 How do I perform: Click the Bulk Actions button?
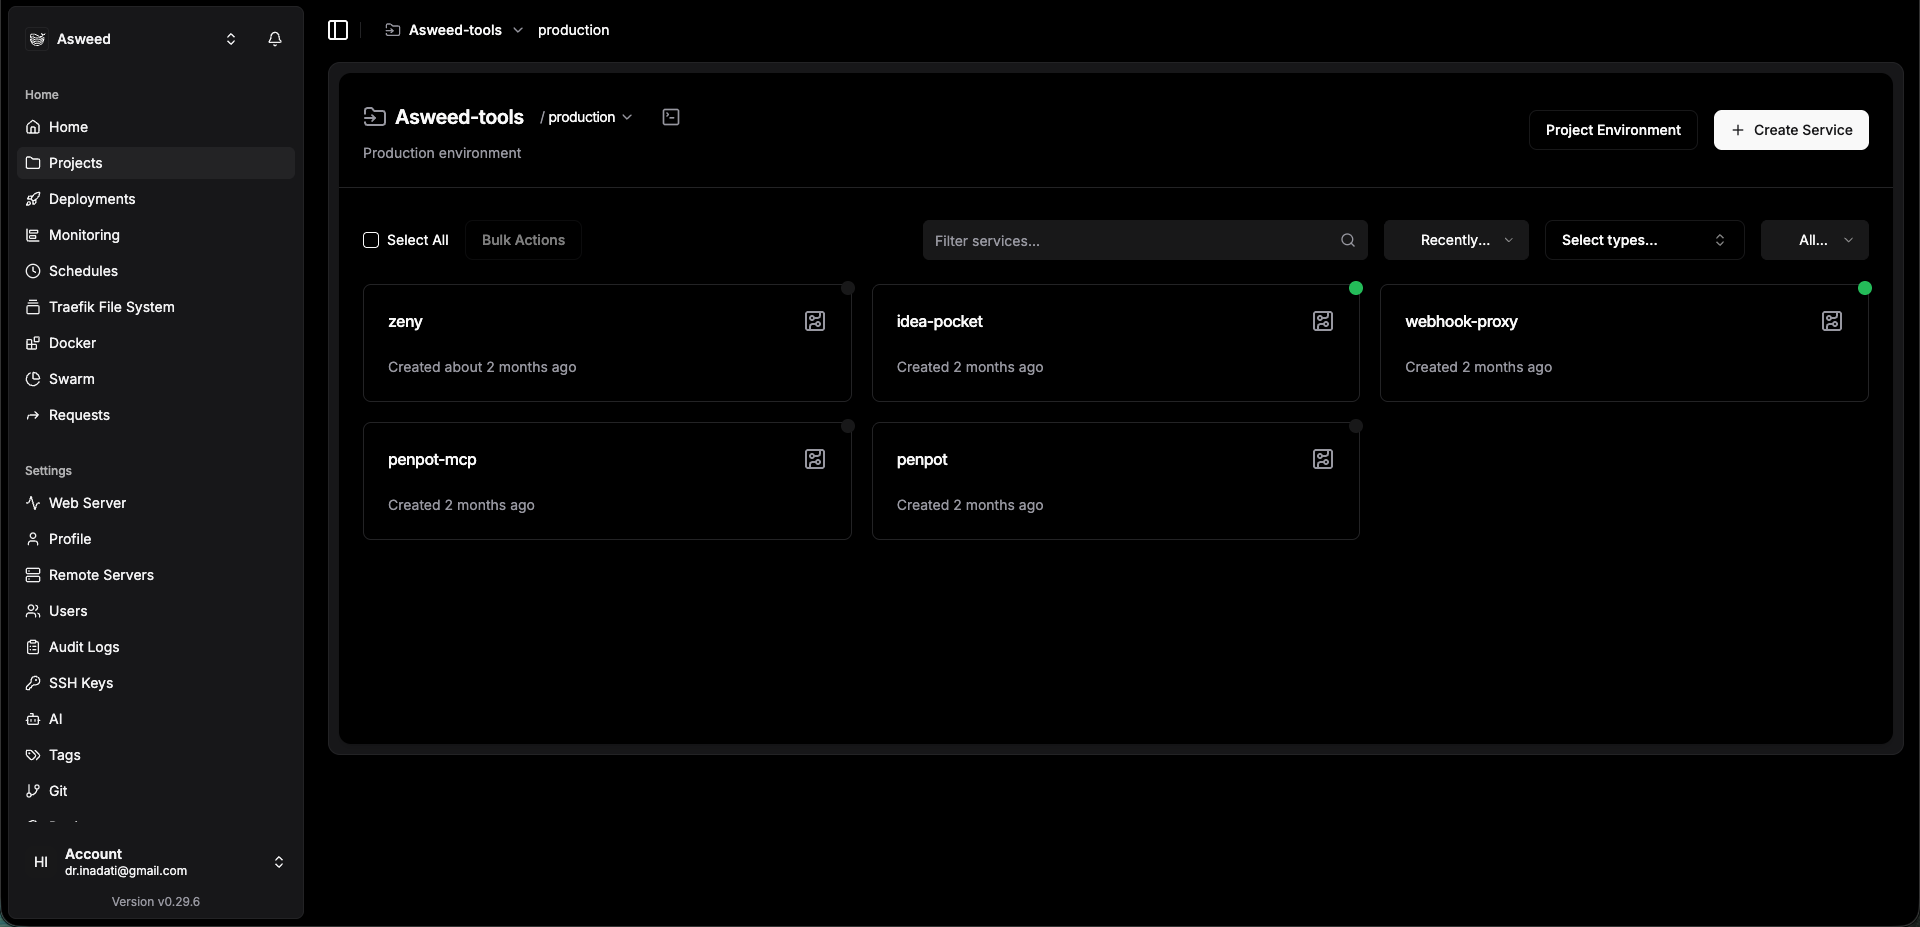click(x=523, y=240)
